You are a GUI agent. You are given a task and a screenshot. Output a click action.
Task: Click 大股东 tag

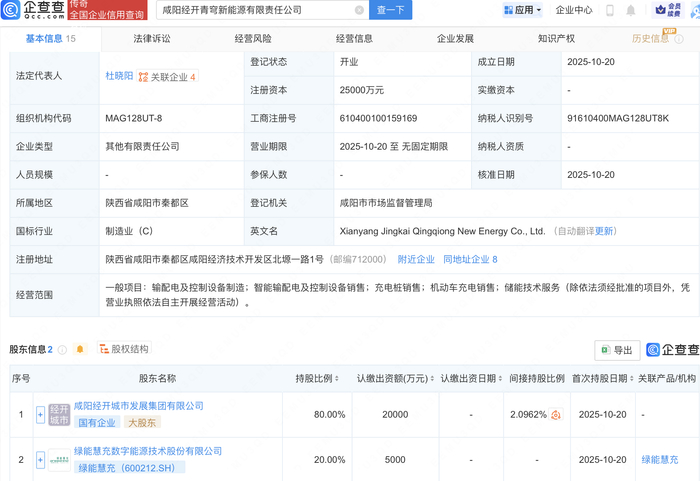[x=142, y=422]
